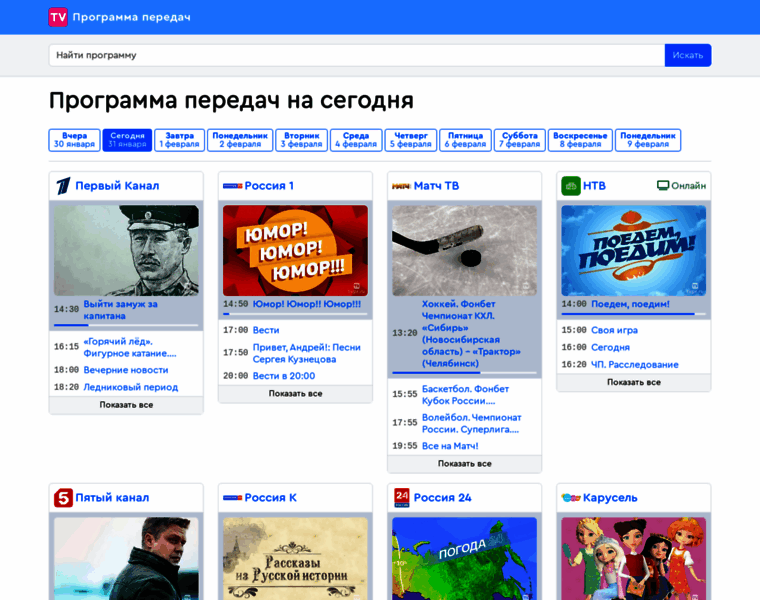The image size is (760, 600).
Task: Open the Вечерние новости program link
Action: (x=126, y=369)
